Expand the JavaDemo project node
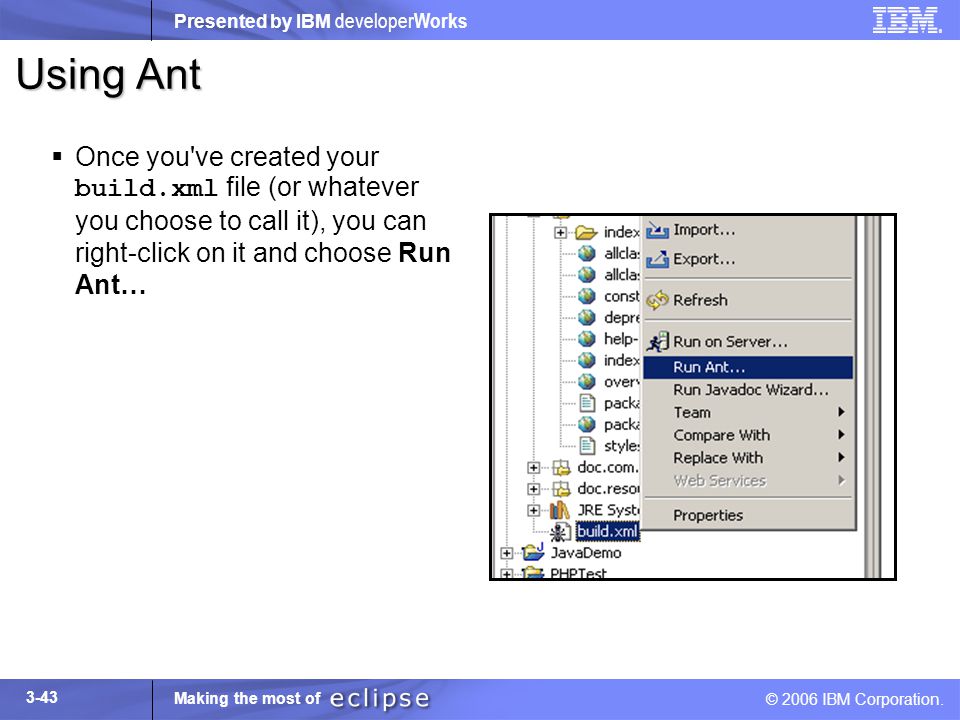This screenshot has width=960, height=720. pos(506,553)
